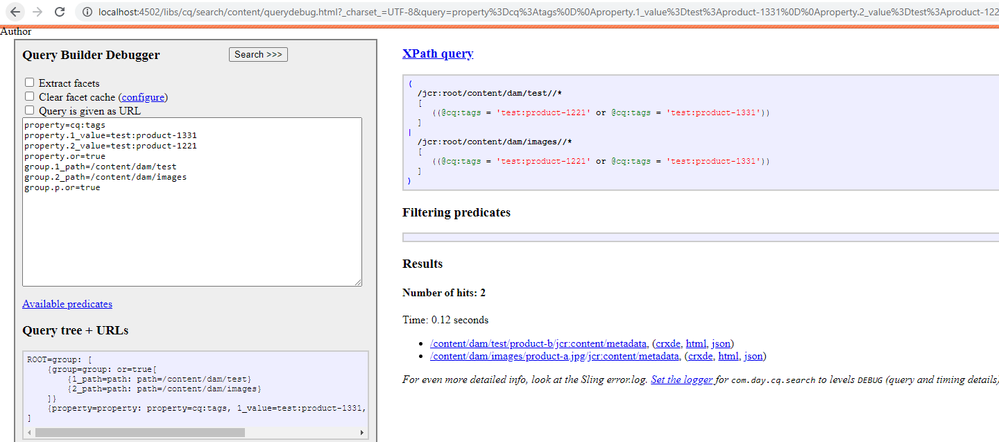The image size is (999, 442).
Task: Open product-a.jpg metadata result path
Action: coord(538,356)
